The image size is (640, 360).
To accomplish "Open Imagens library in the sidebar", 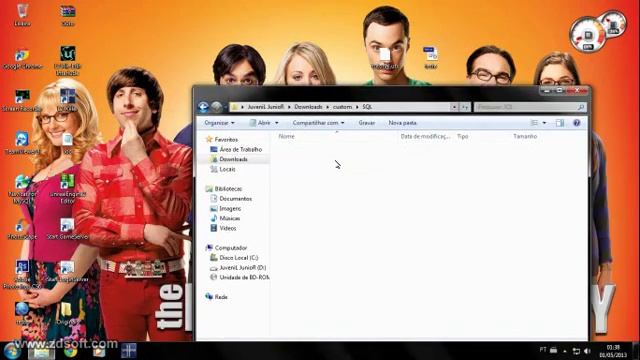I will coord(230,209).
